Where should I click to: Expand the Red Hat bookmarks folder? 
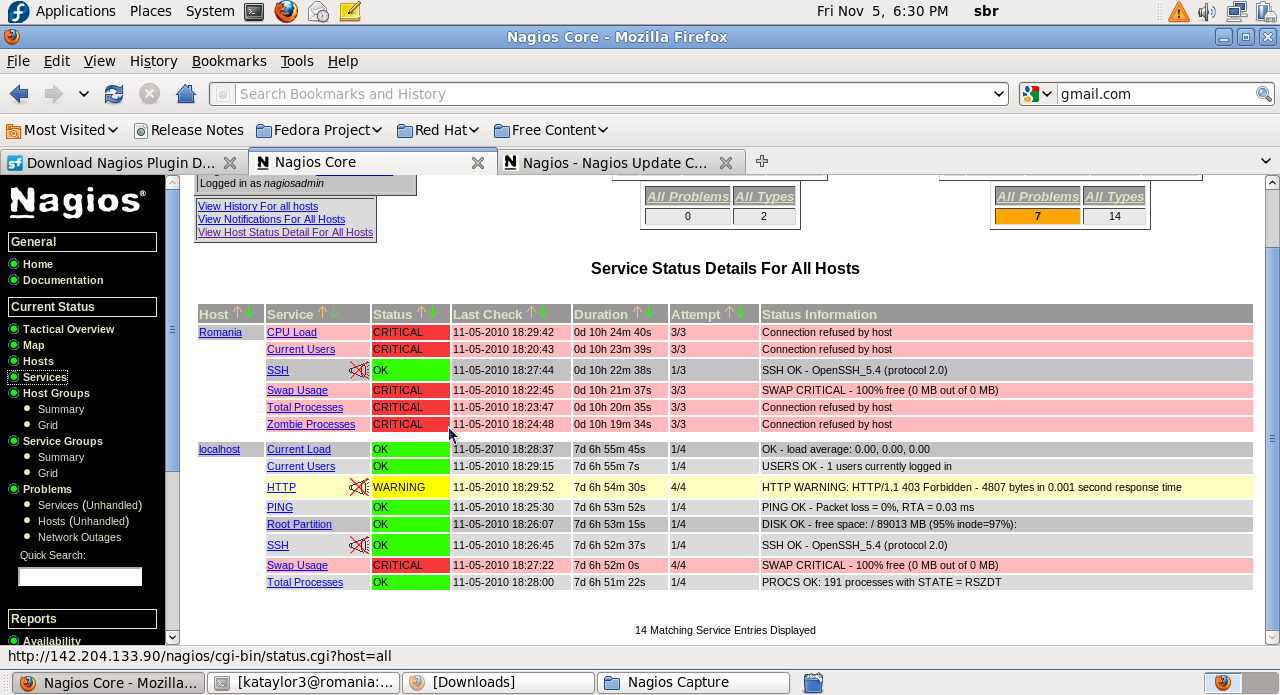click(x=438, y=130)
